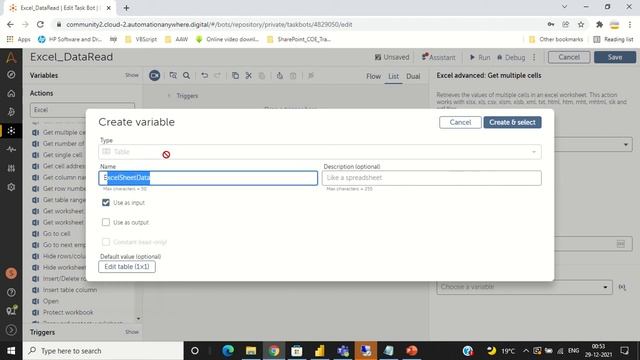Click insert variable icon beside dropdown
This screenshot has width=640, height=360.
pyautogui.click(x=622, y=287)
